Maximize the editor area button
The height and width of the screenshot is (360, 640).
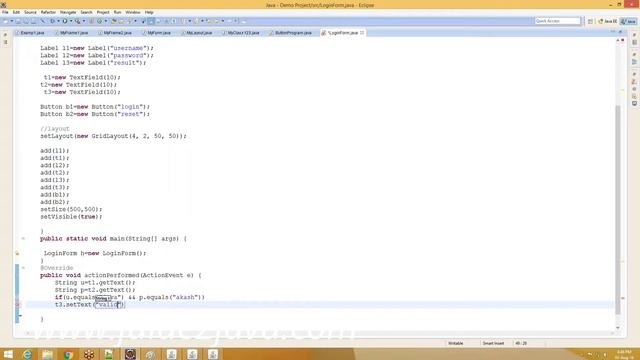(621, 32)
